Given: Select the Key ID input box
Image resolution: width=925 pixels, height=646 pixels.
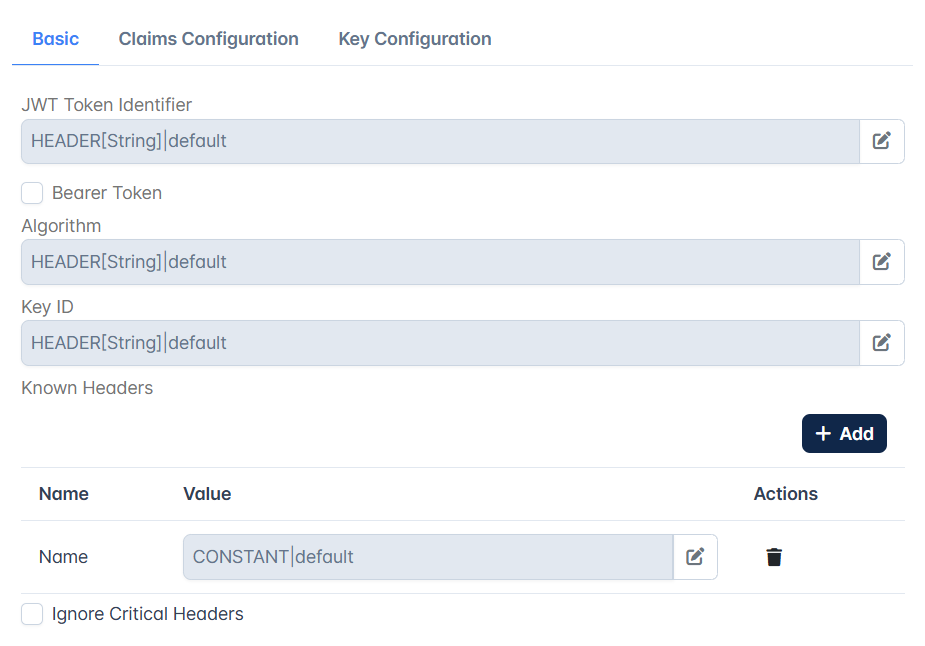Looking at the screenshot, I should [440, 343].
